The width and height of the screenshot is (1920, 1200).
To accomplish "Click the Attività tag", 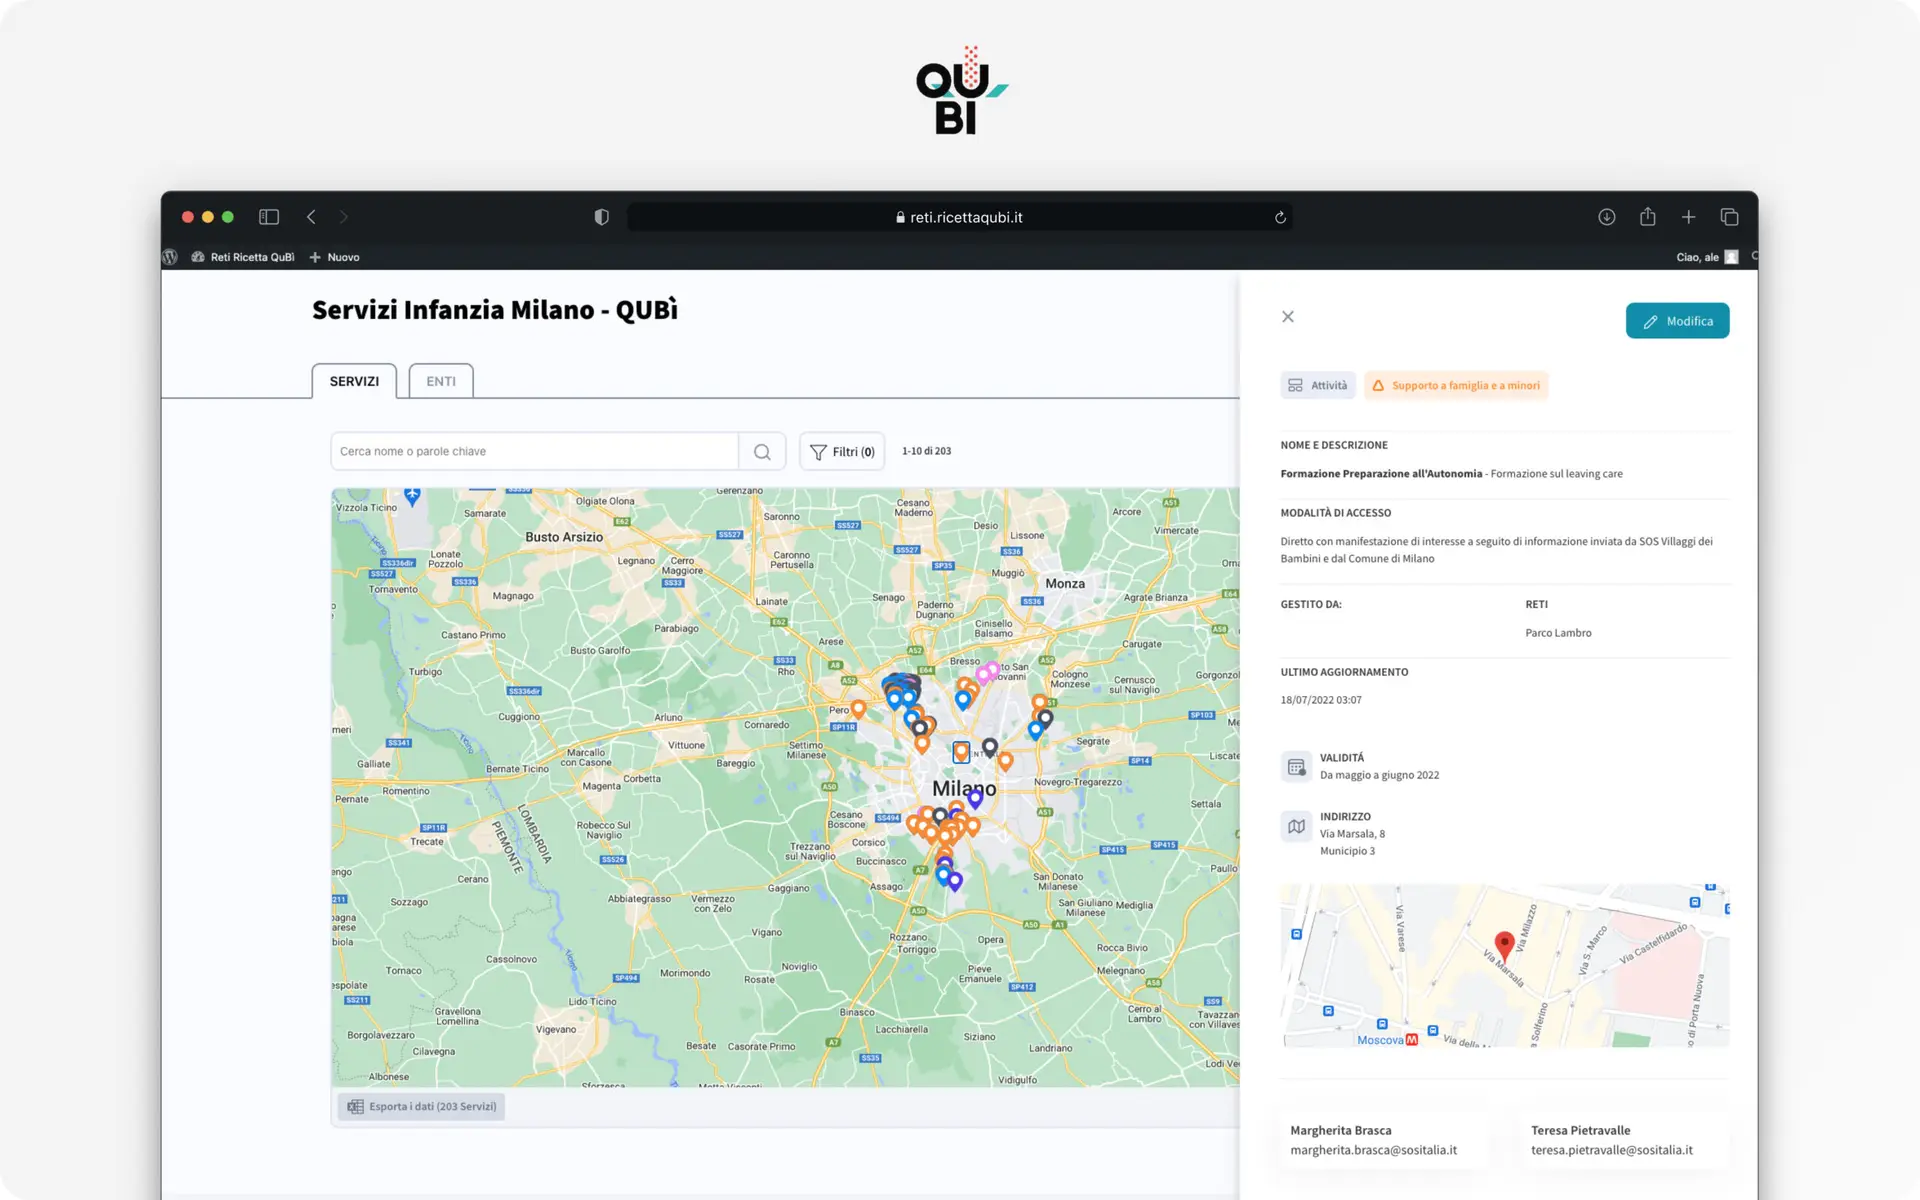I will tap(1318, 386).
